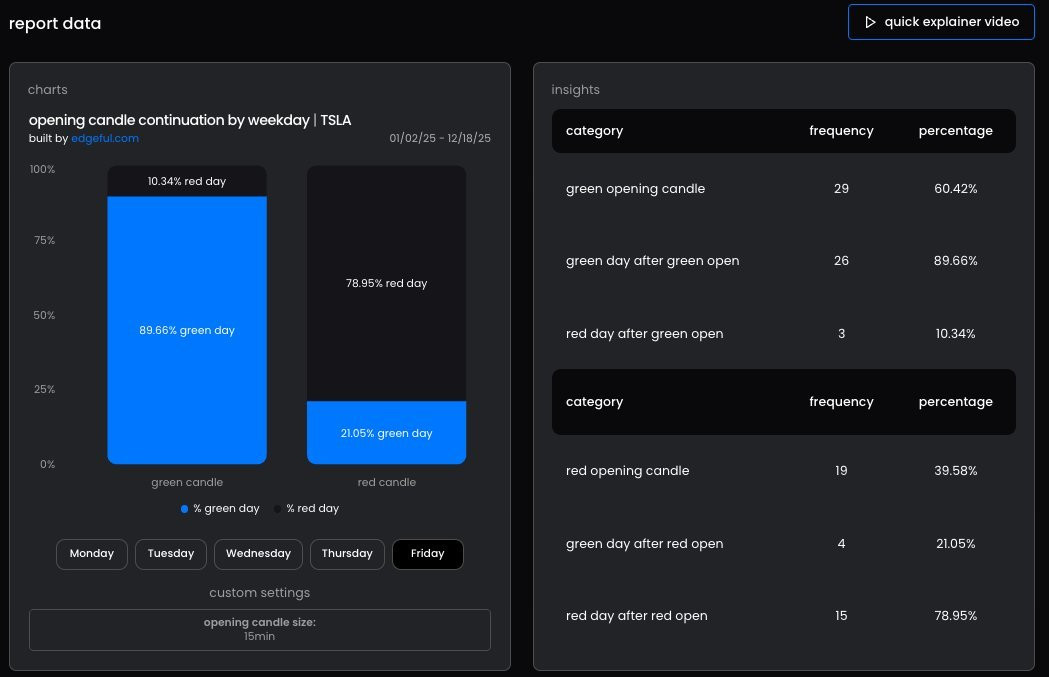Select the Tuesday weekday tab
The image size is (1049, 677).
[171, 554]
